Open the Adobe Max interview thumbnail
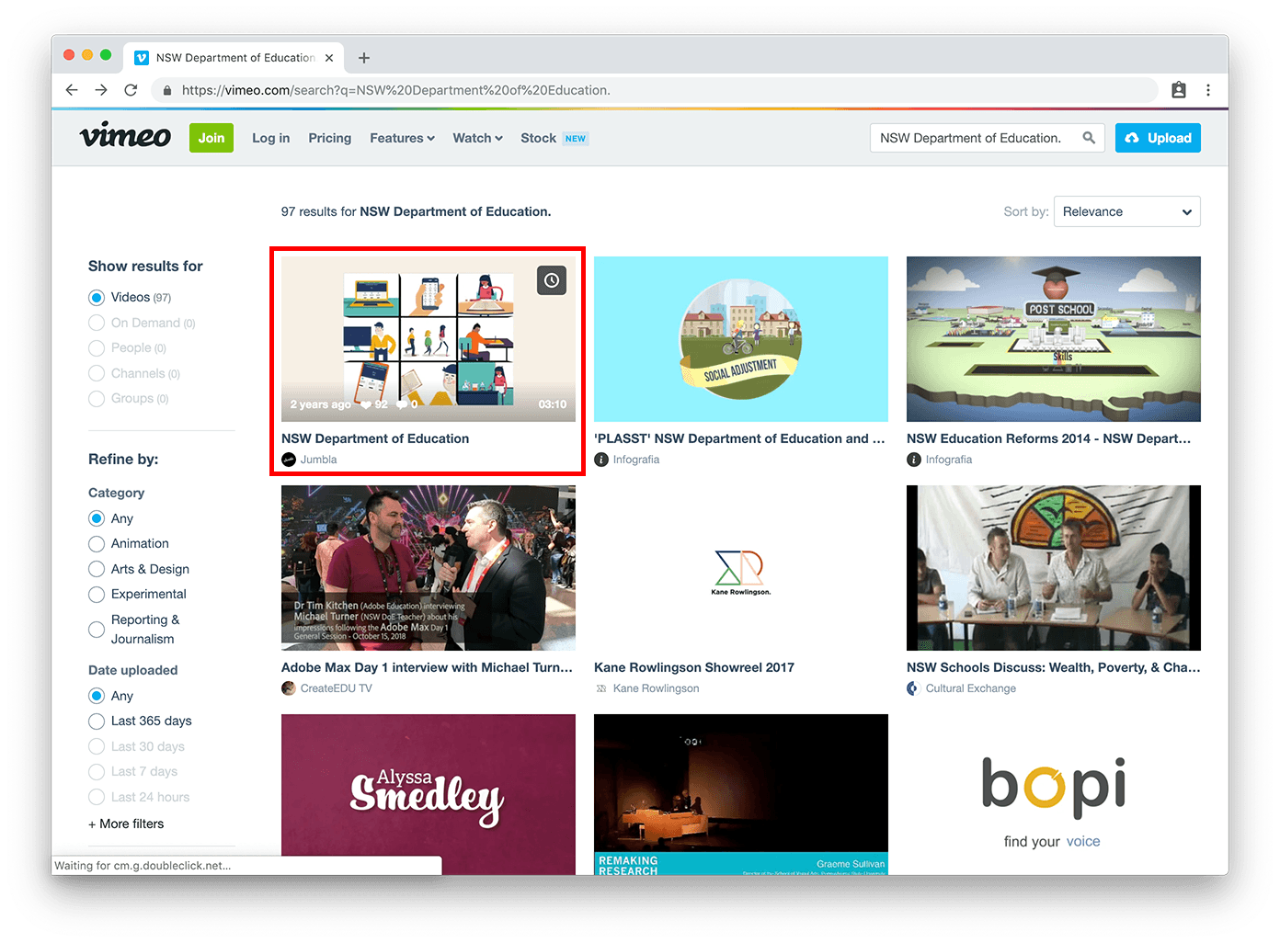1280x943 pixels. click(x=428, y=568)
